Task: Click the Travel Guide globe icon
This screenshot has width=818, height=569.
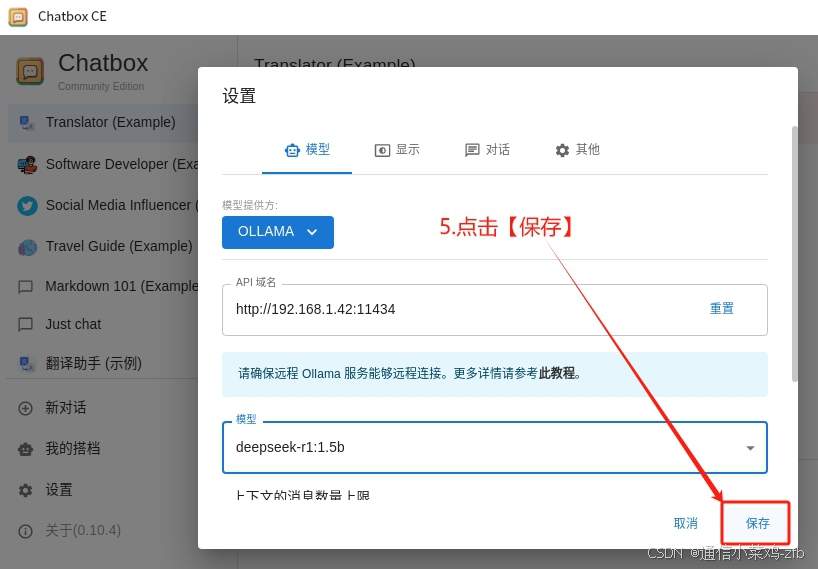Action: (x=27, y=247)
